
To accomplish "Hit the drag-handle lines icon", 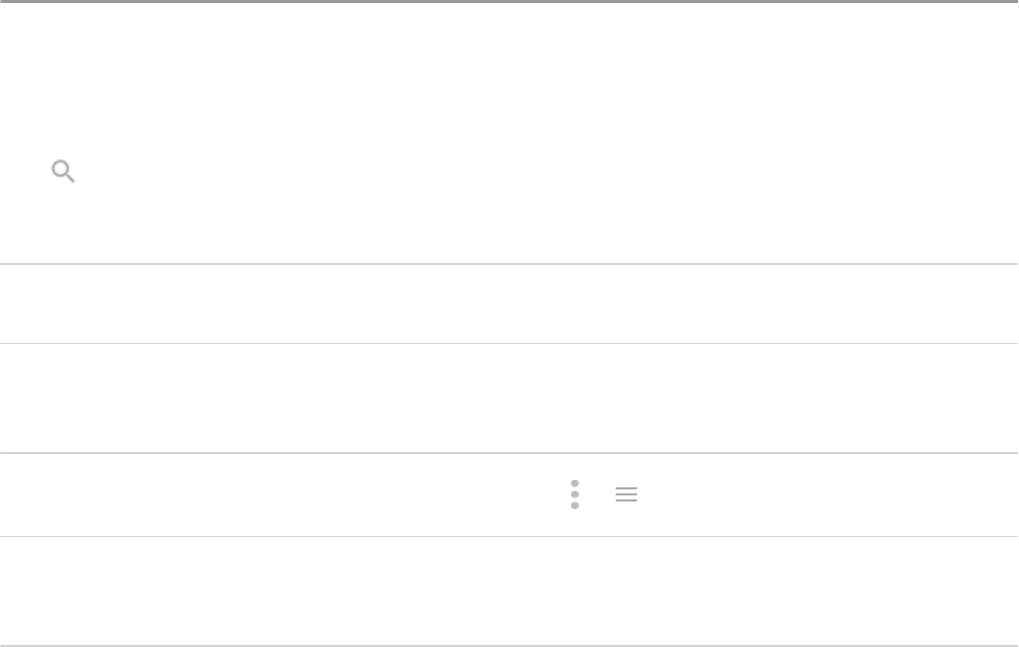I will (x=626, y=494).
